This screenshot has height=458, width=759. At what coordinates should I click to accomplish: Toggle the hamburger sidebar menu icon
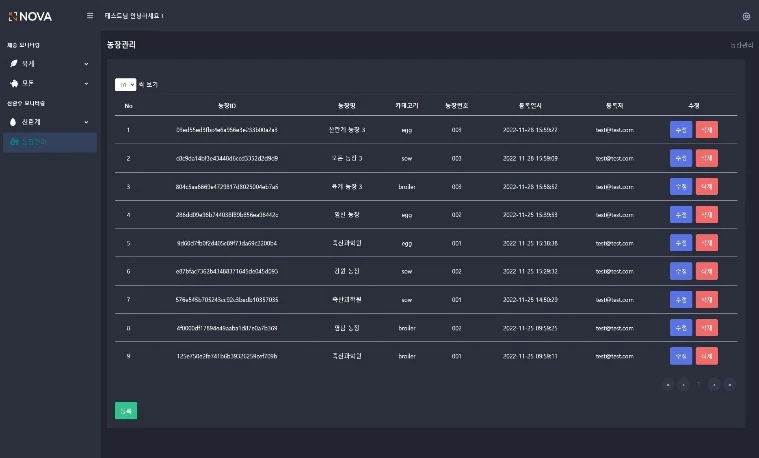[90, 15]
